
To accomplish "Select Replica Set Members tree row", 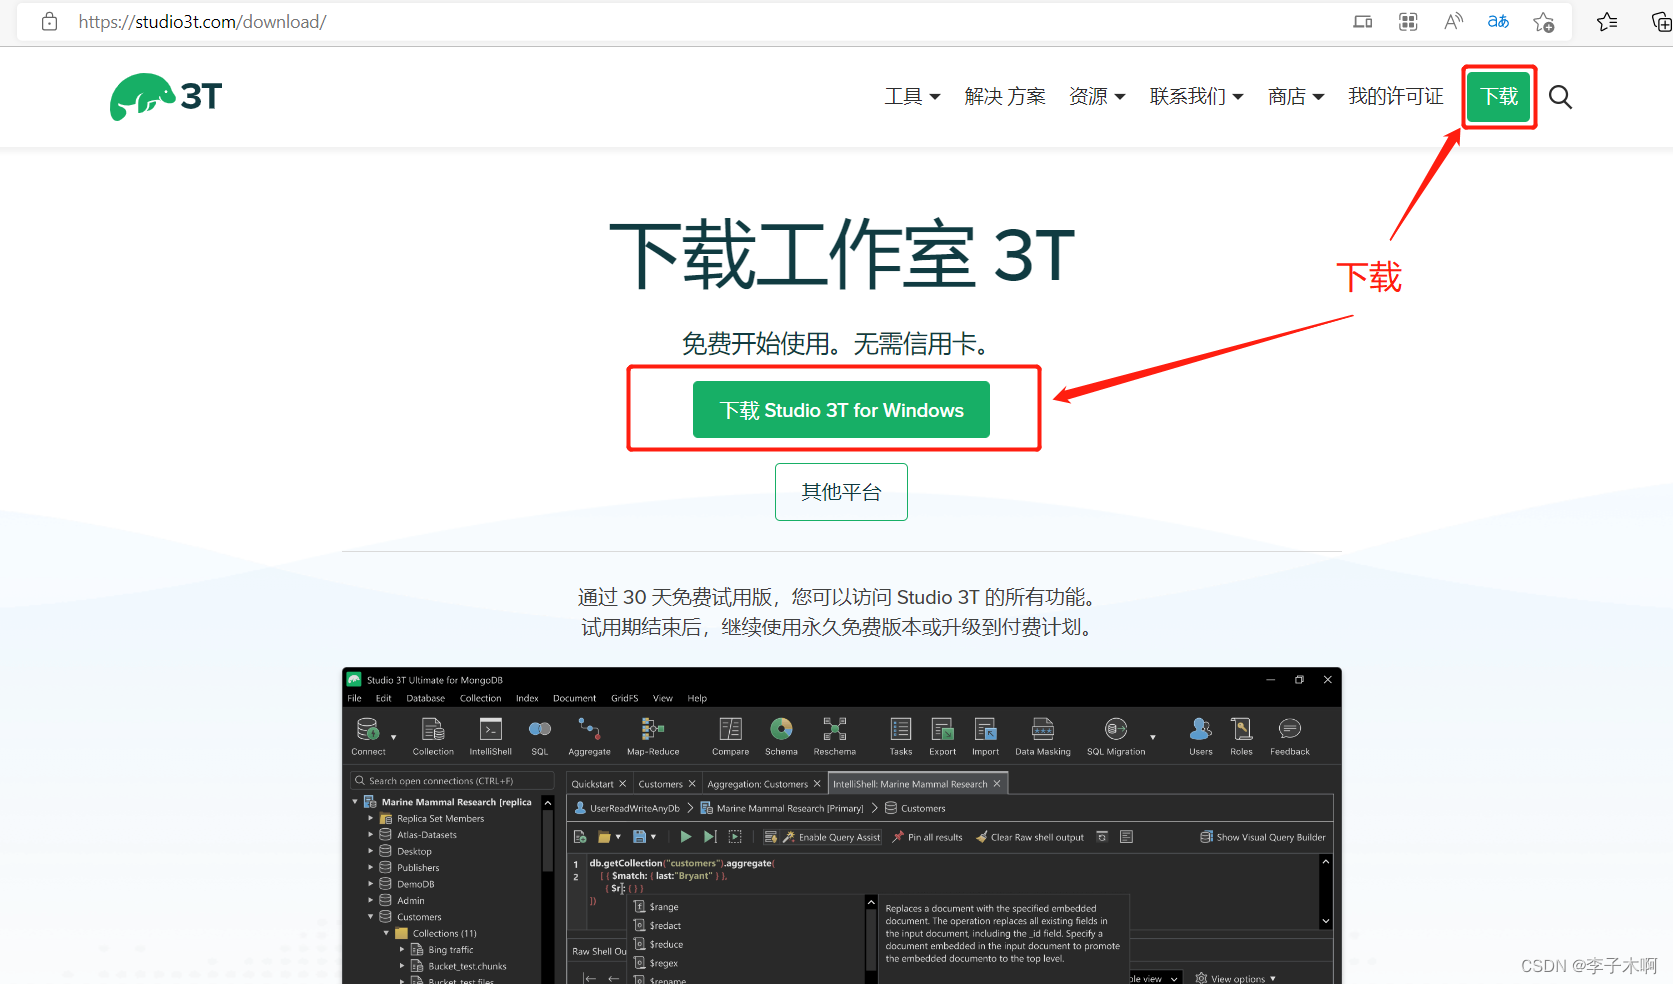I will [x=440, y=818].
